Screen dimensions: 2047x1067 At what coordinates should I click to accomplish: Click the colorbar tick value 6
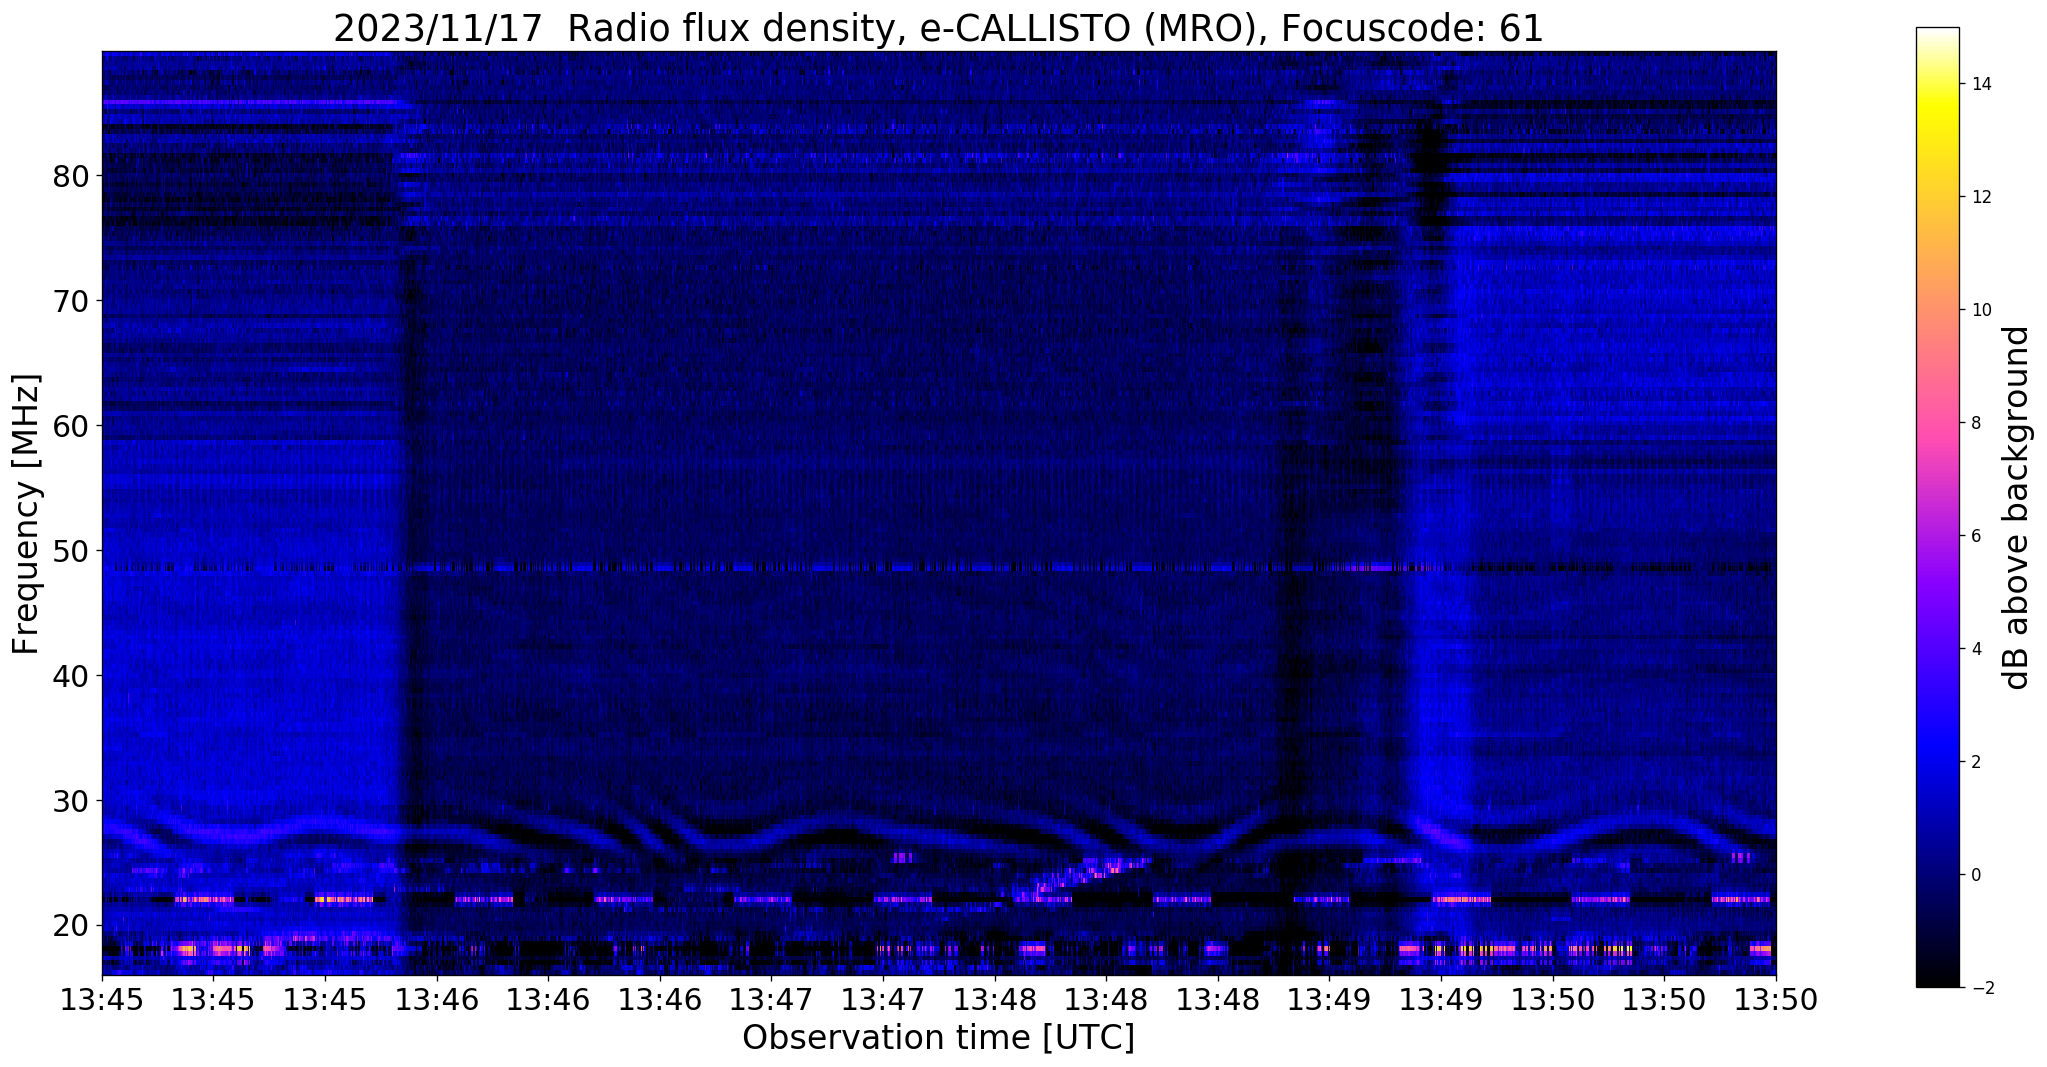pos(1975,536)
